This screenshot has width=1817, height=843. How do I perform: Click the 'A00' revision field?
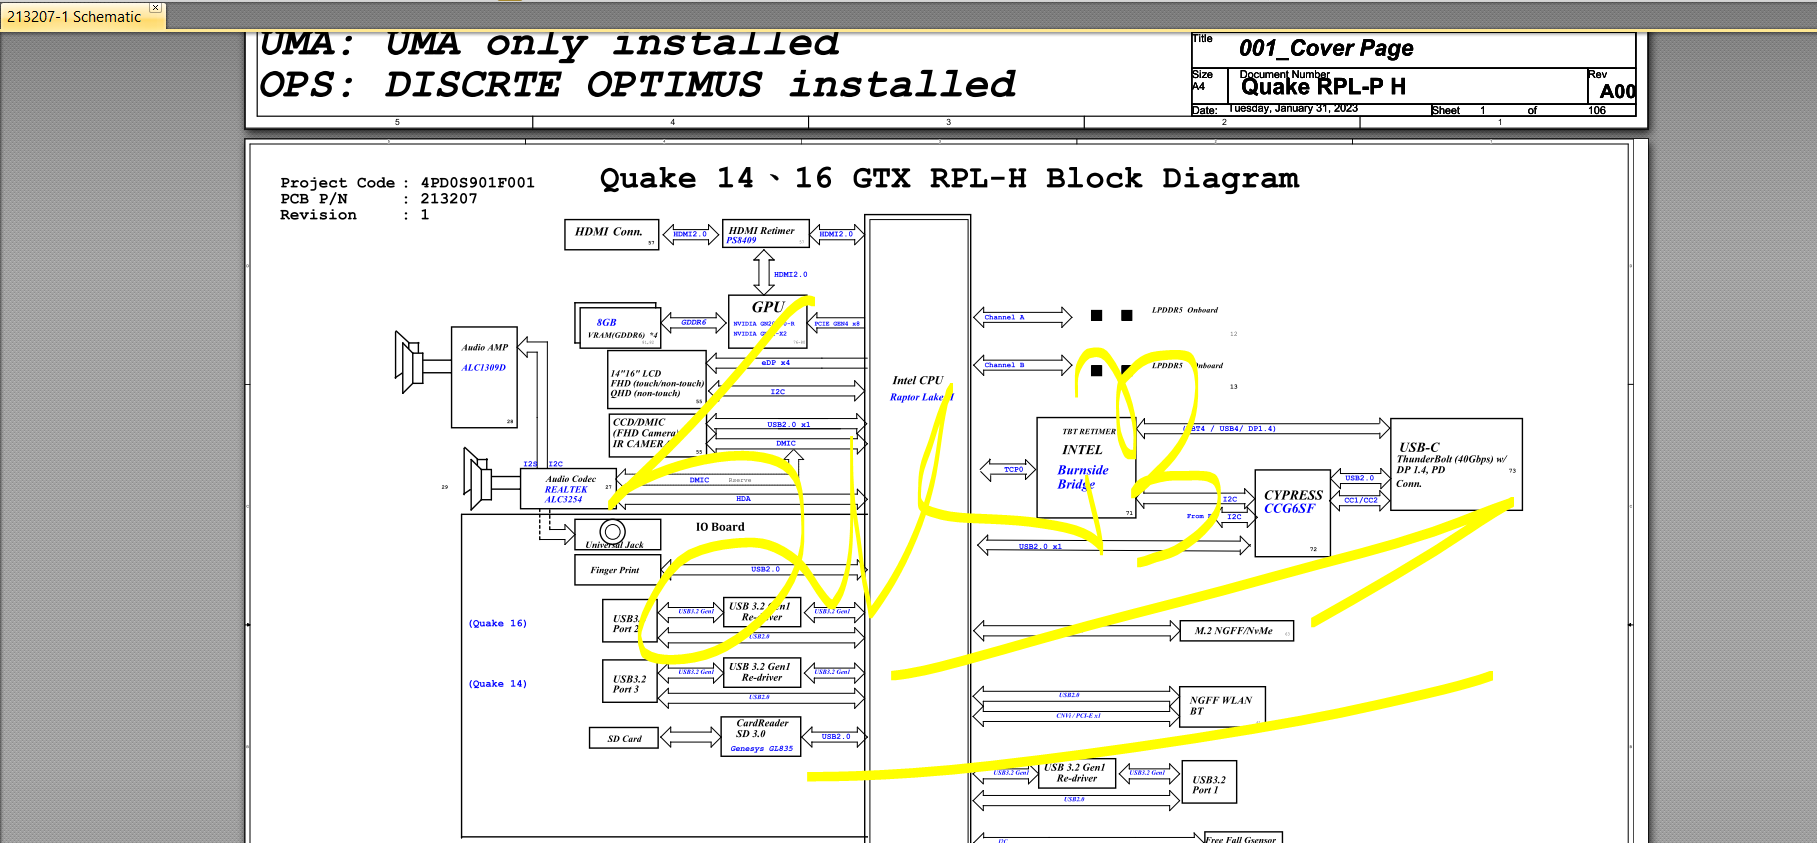point(1617,91)
